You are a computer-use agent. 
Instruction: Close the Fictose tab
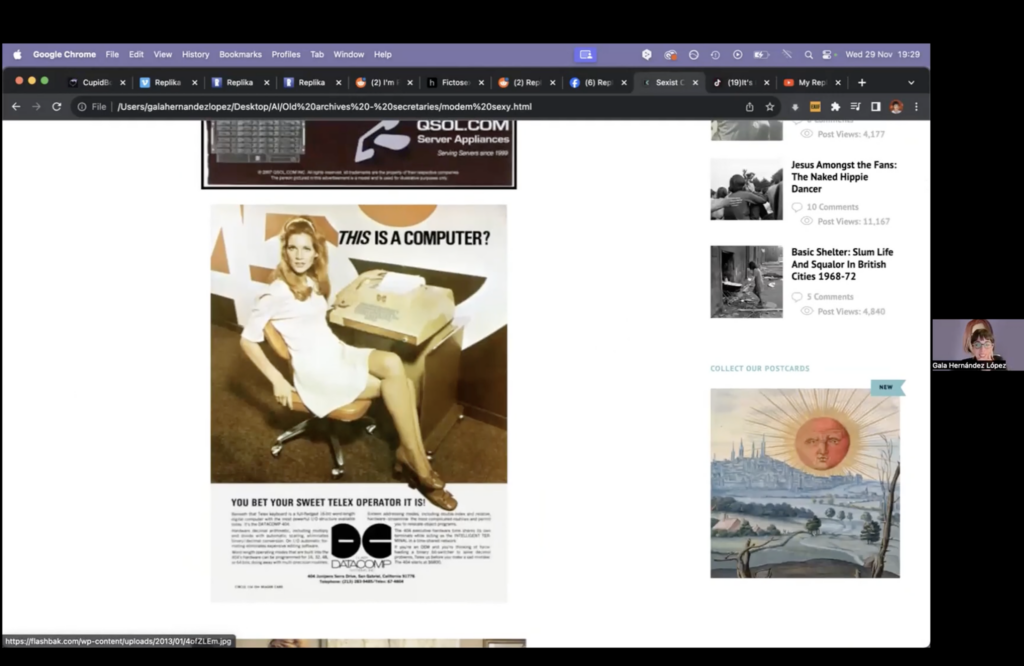tap(481, 83)
